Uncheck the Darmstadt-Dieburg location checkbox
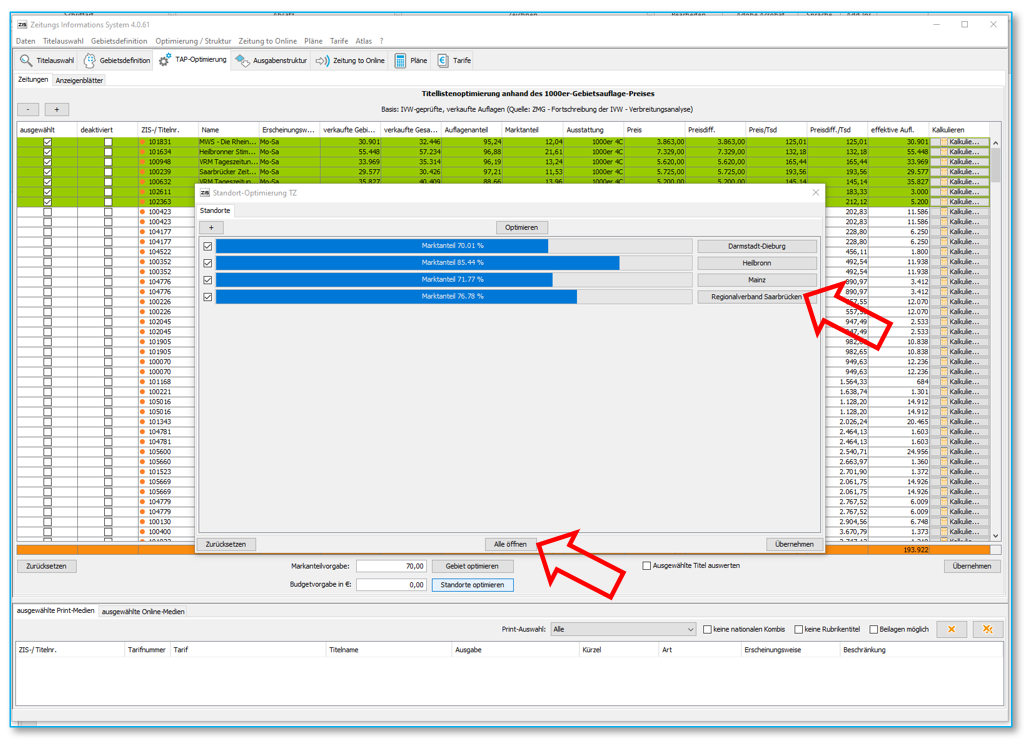The height and width of the screenshot is (743, 1026). [208, 246]
